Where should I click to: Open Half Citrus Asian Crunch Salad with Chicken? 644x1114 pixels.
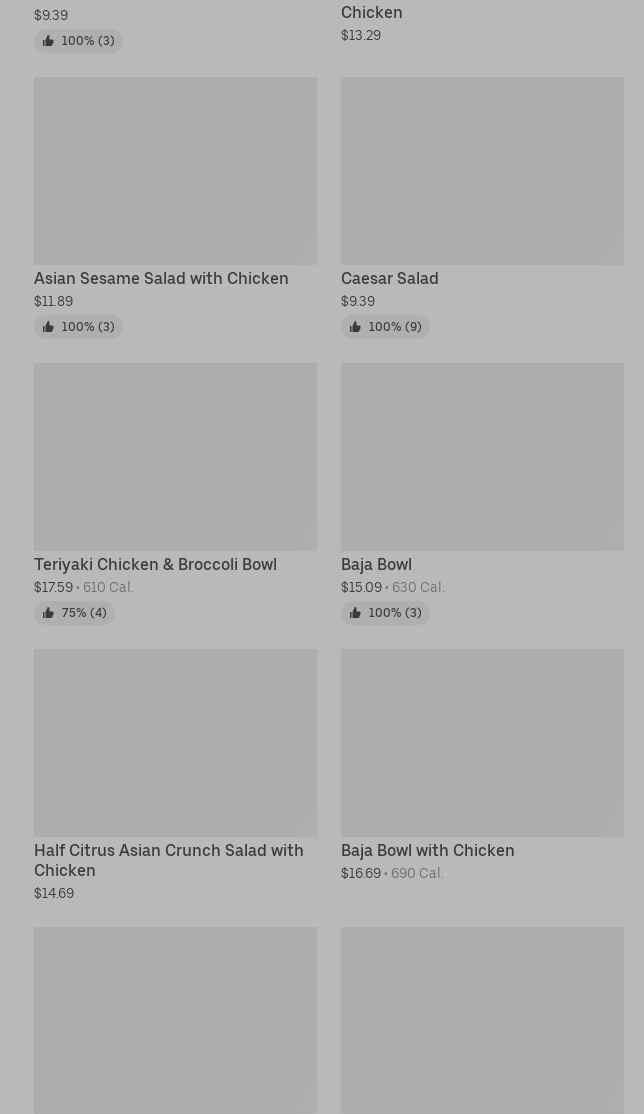tap(168, 860)
